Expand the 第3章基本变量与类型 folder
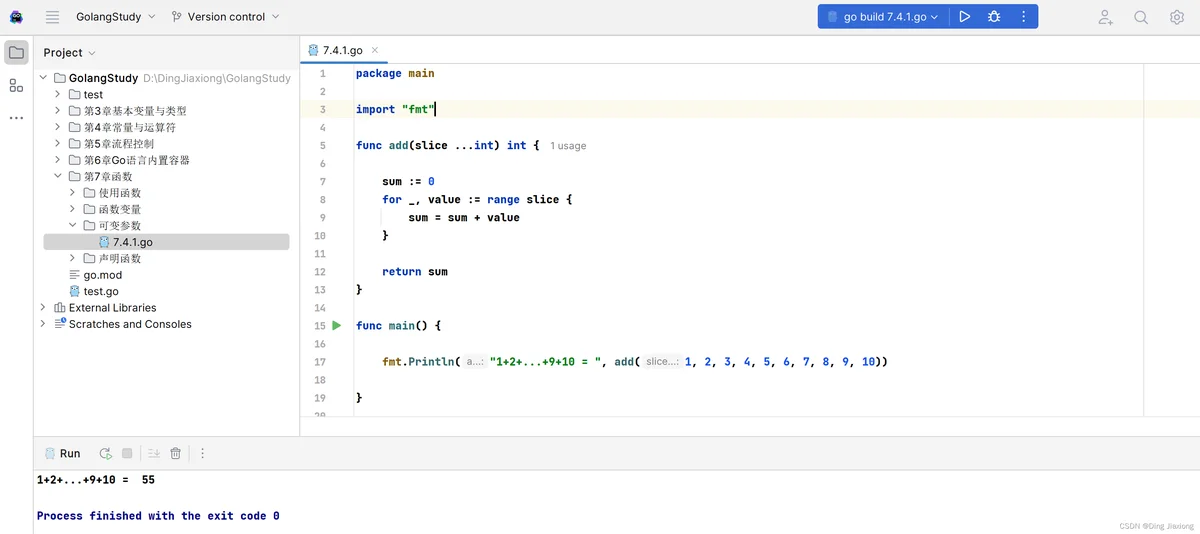The image size is (1200, 534). click(x=58, y=111)
